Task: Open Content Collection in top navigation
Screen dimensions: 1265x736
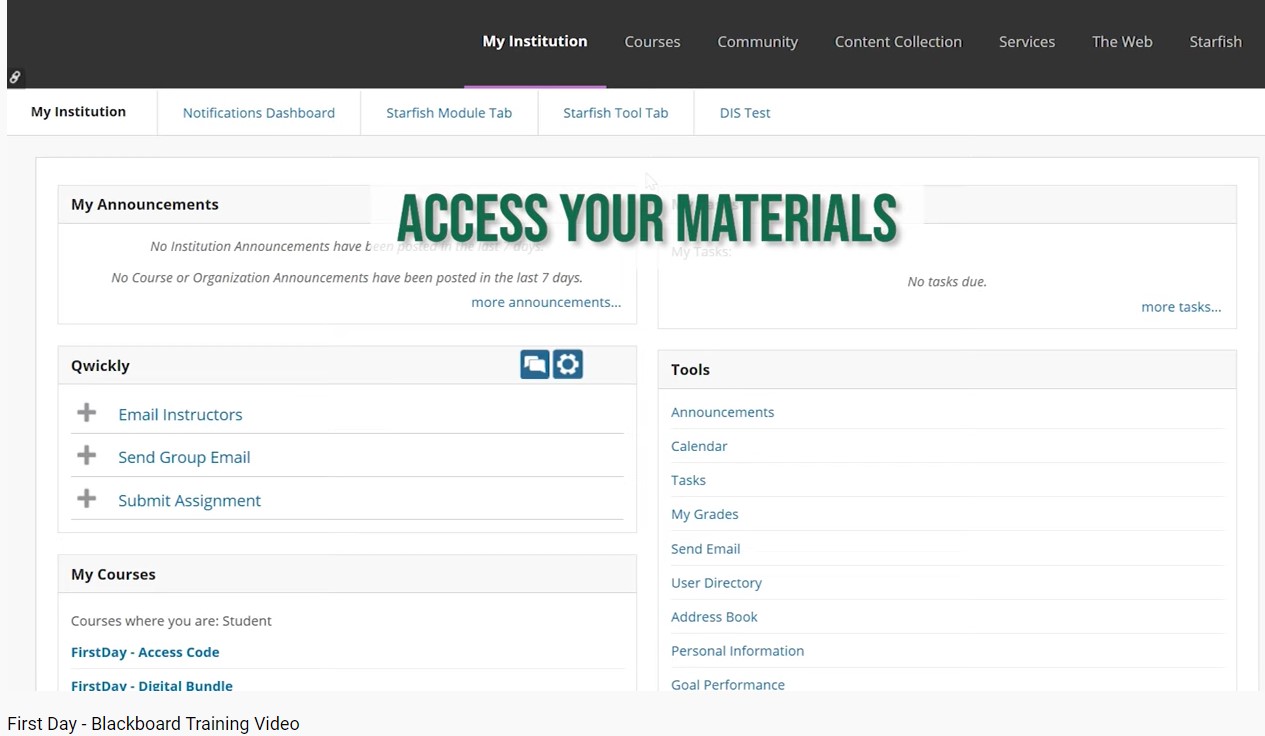Action: (x=898, y=42)
